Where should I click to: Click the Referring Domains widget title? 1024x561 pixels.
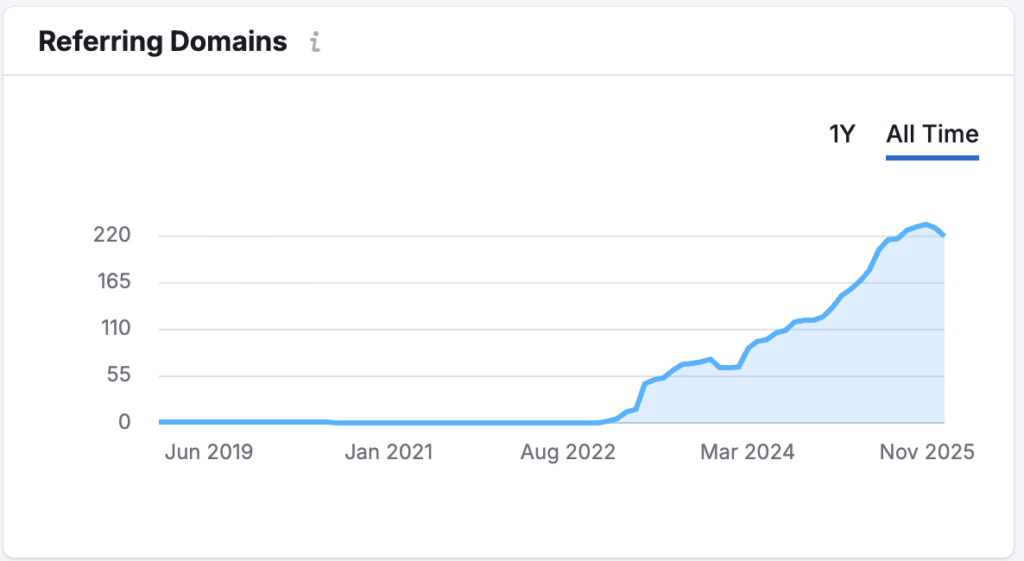pos(162,42)
